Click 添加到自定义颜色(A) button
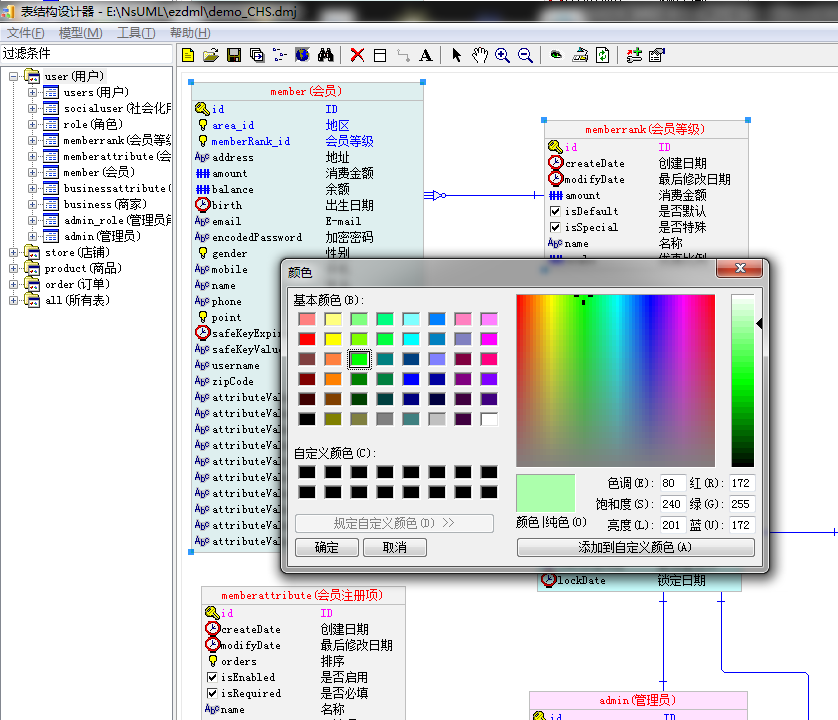The width and height of the screenshot is (838, 720). (635, 547)
